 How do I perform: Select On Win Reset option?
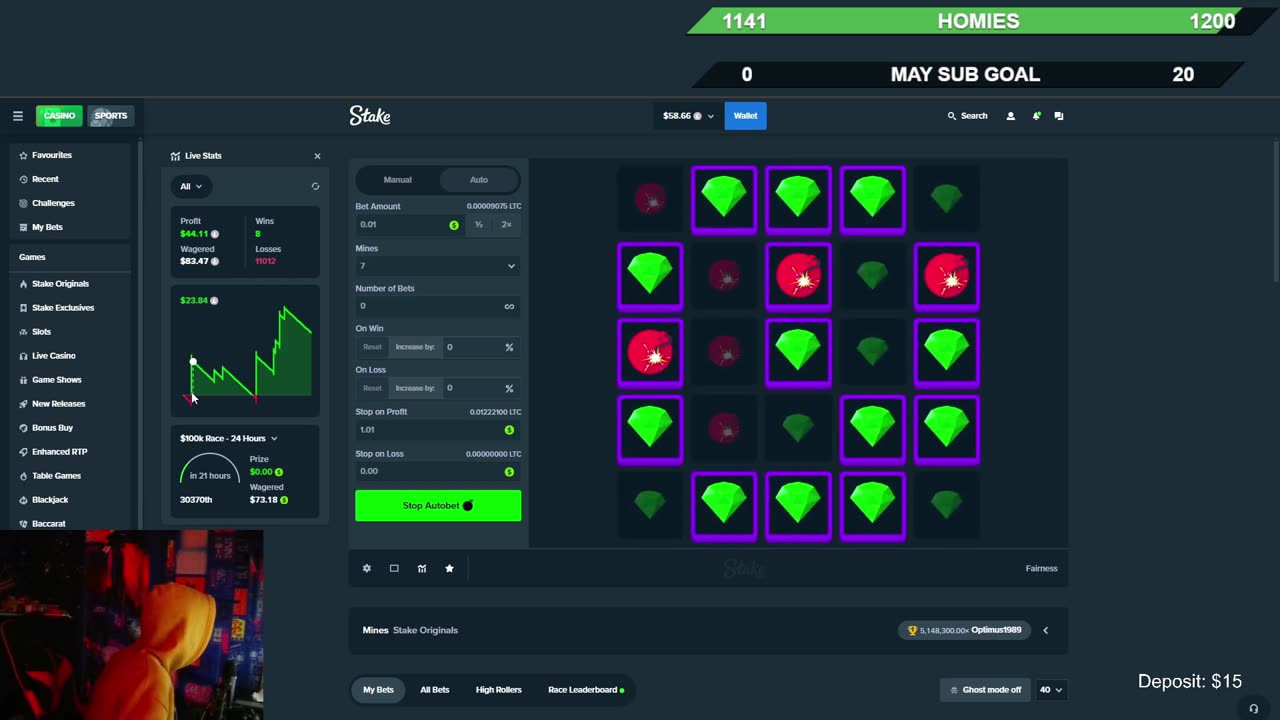(372, 347)
